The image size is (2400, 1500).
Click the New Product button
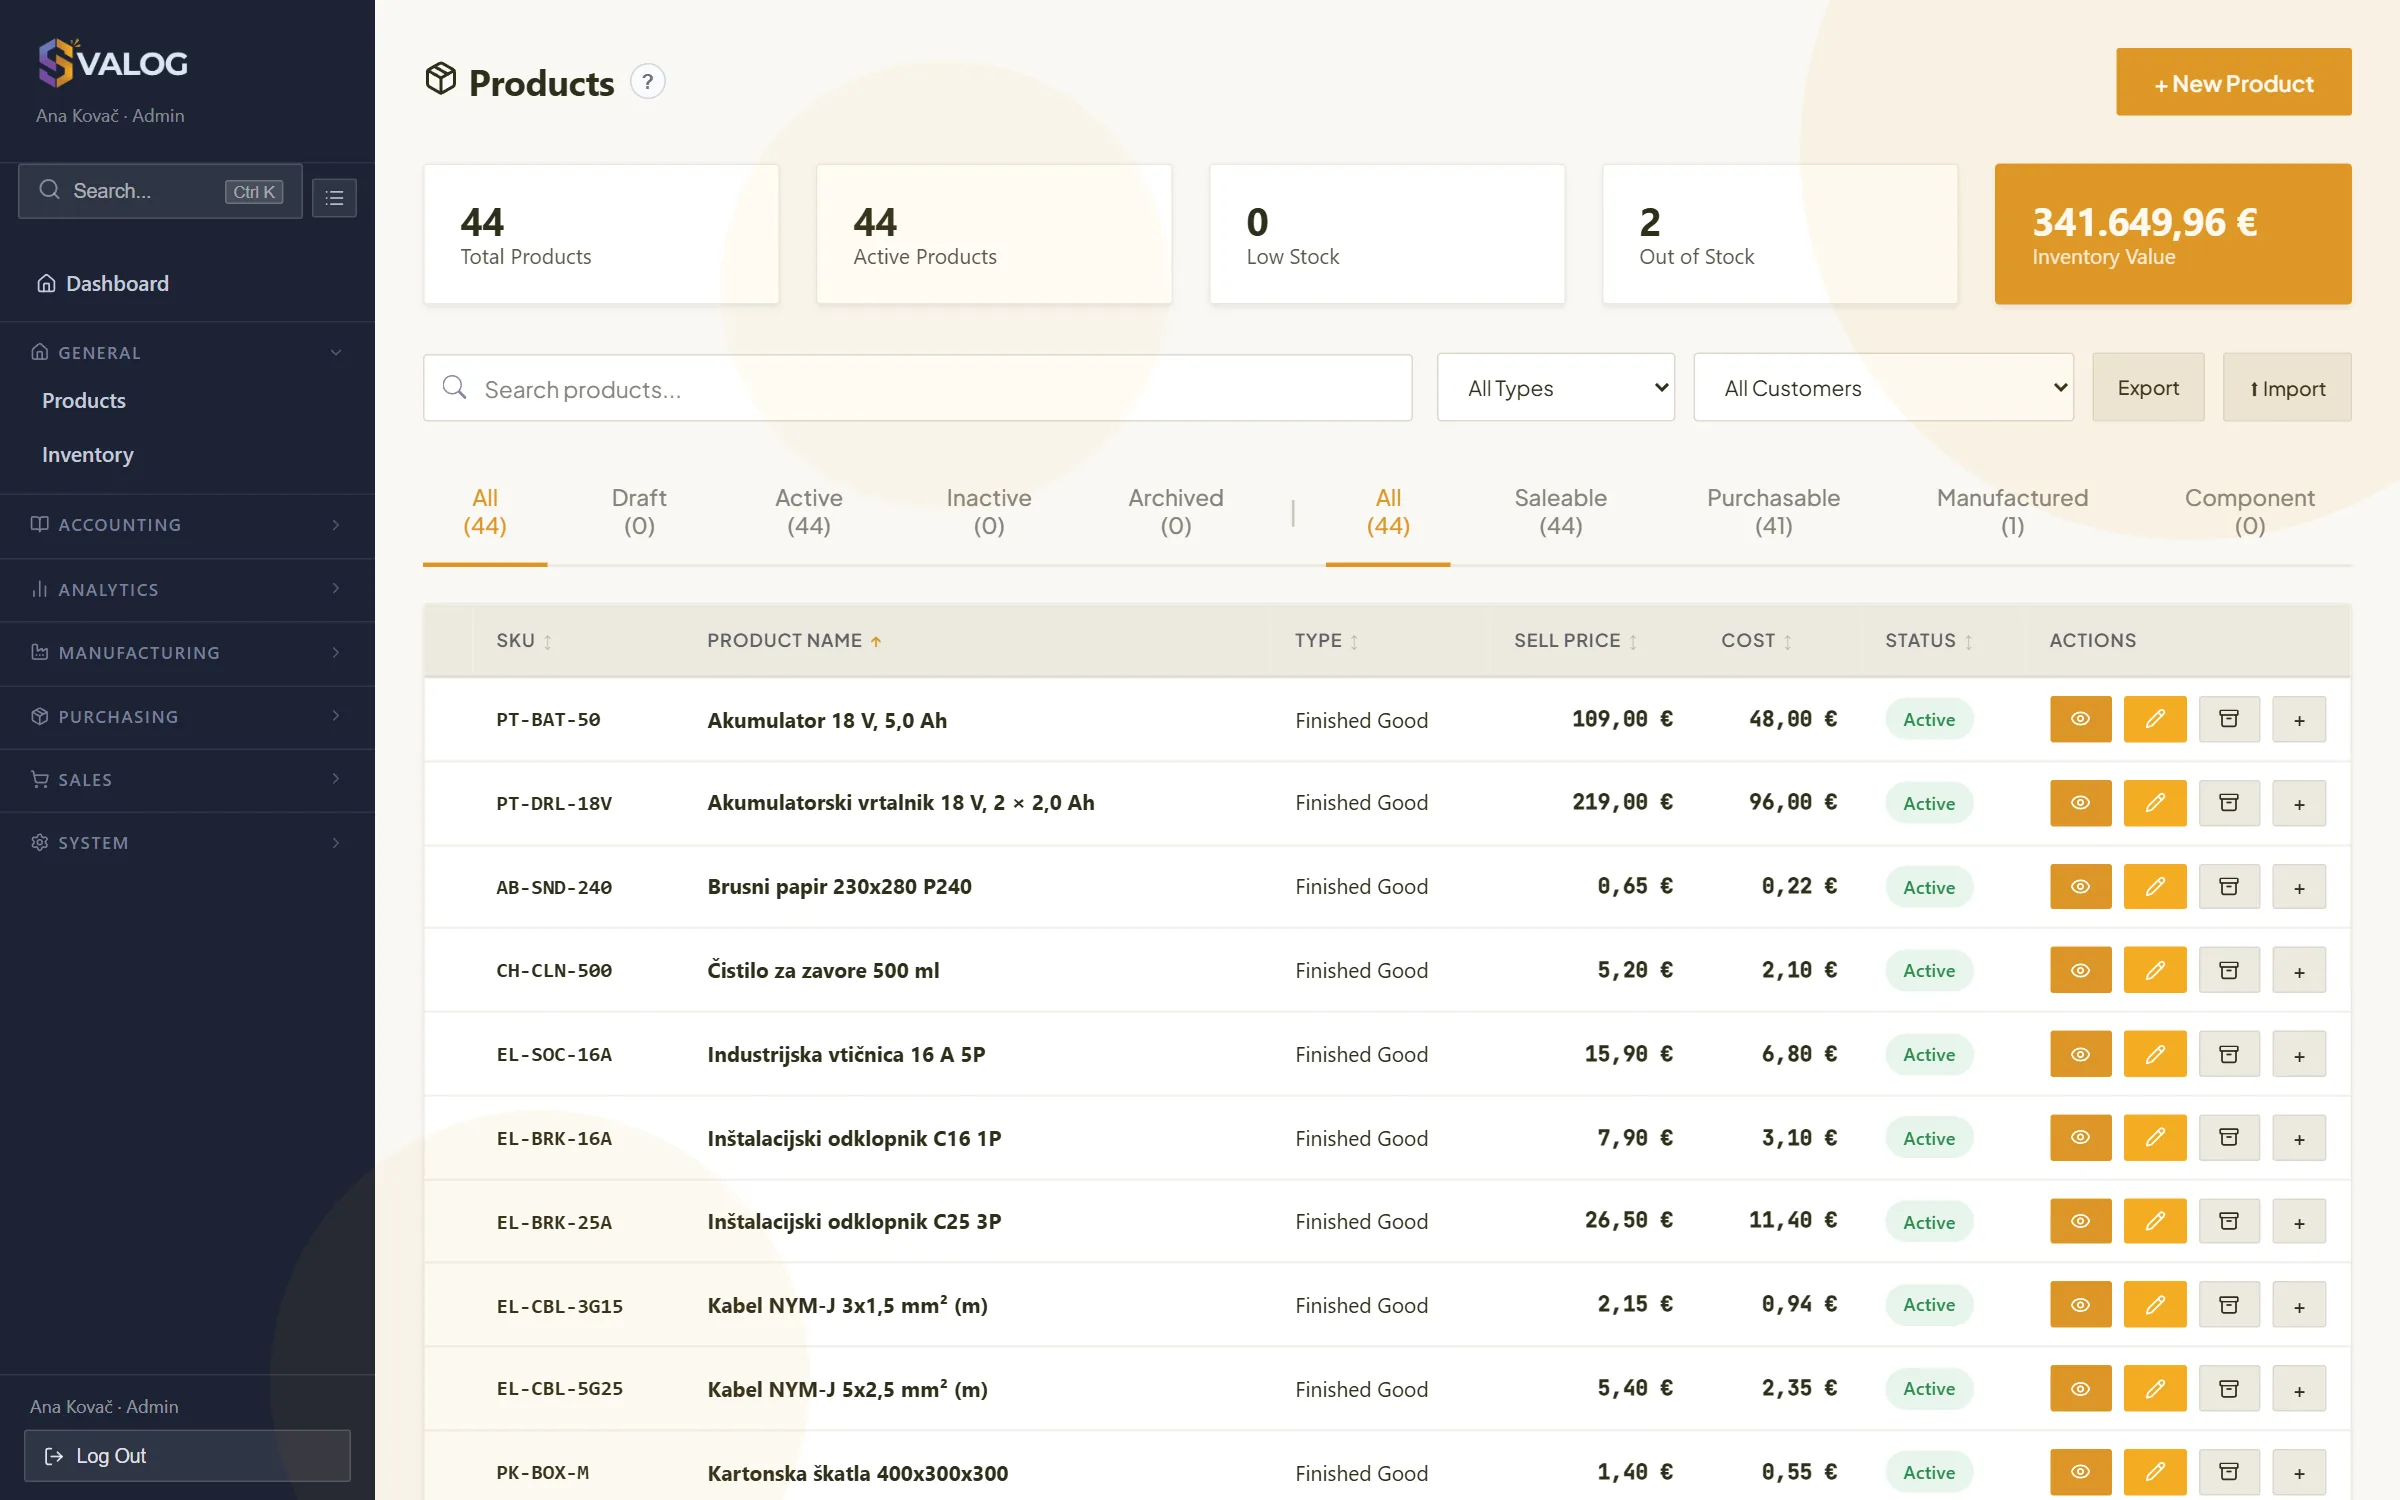(x=2233, y=82)
